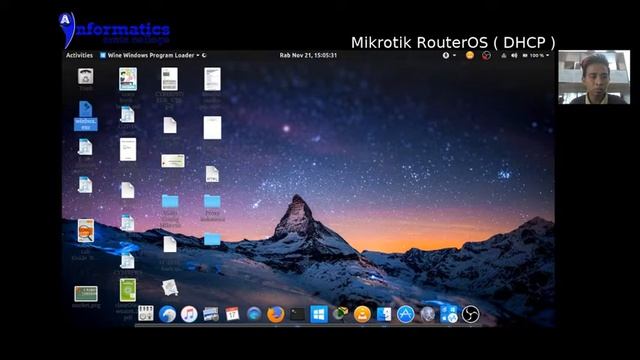The height and width of the screenshot is (360, 640).
Task: Open the Calendar dock icon
Action: point(232,314)
